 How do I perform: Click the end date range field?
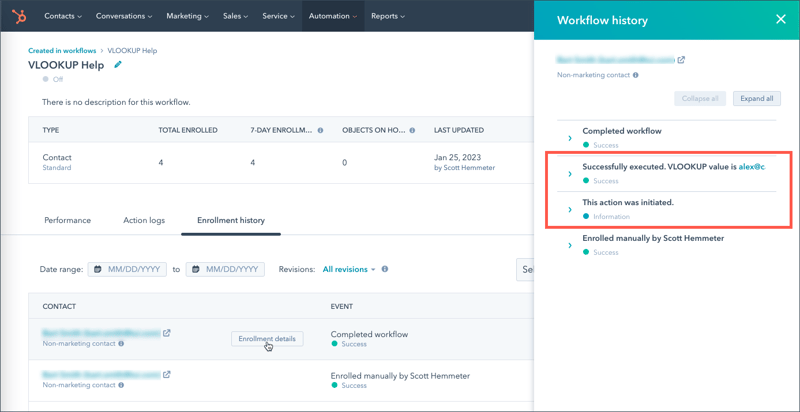coord(225,269)
